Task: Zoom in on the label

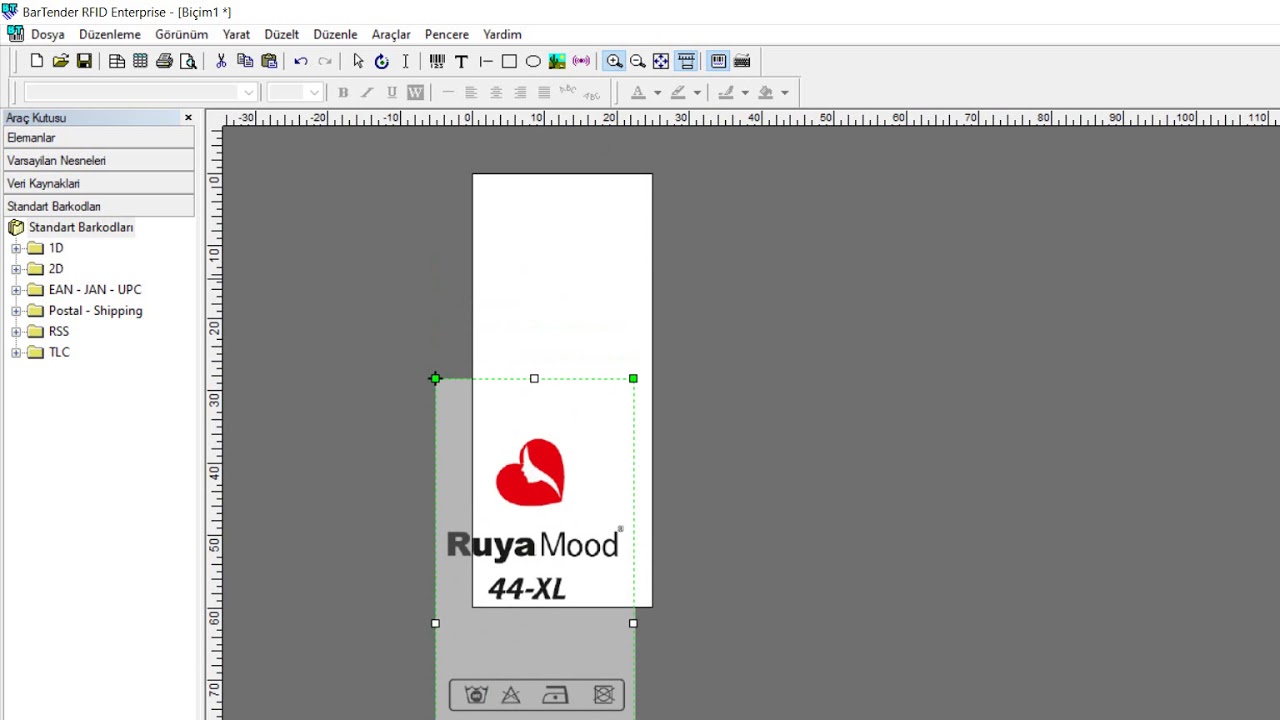Action: pos(614,61)
